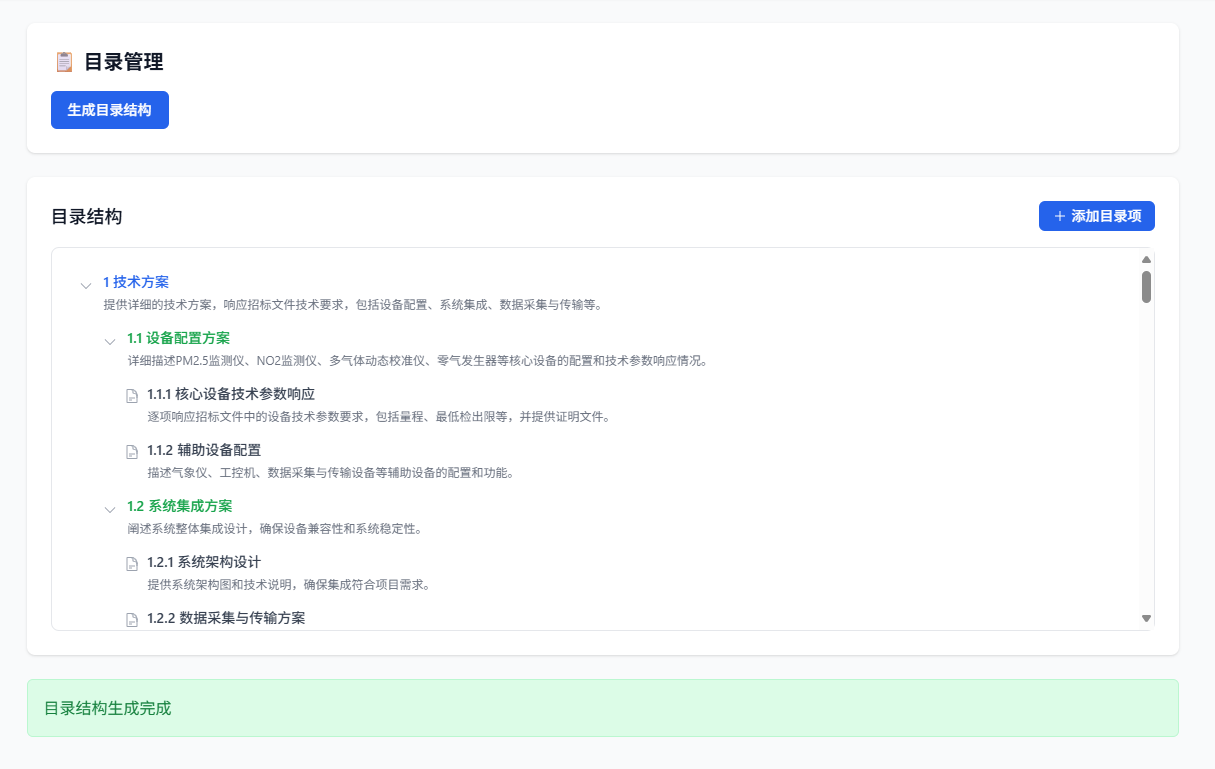Select 1.2.1 系统架构设计 item
This screenshot has height=769, width=1215.
(x=204, y=562)
